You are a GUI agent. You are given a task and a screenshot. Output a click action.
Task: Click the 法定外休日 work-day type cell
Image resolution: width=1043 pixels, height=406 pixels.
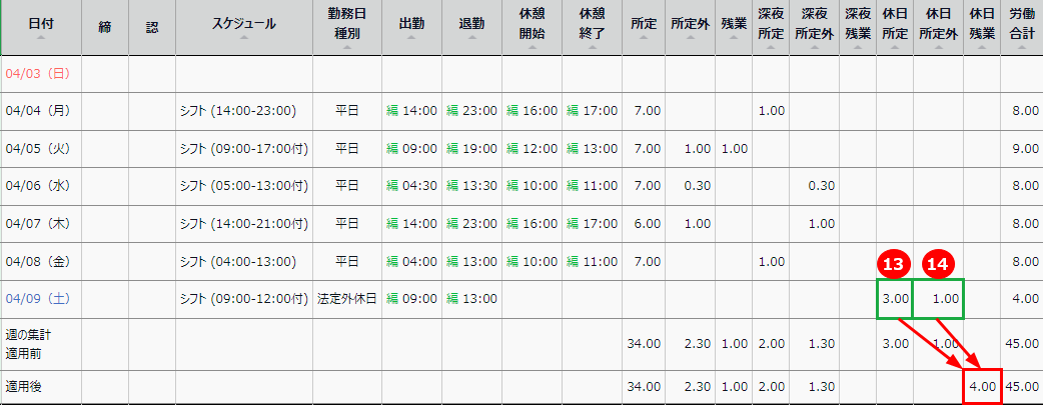(x=346, y=299)
